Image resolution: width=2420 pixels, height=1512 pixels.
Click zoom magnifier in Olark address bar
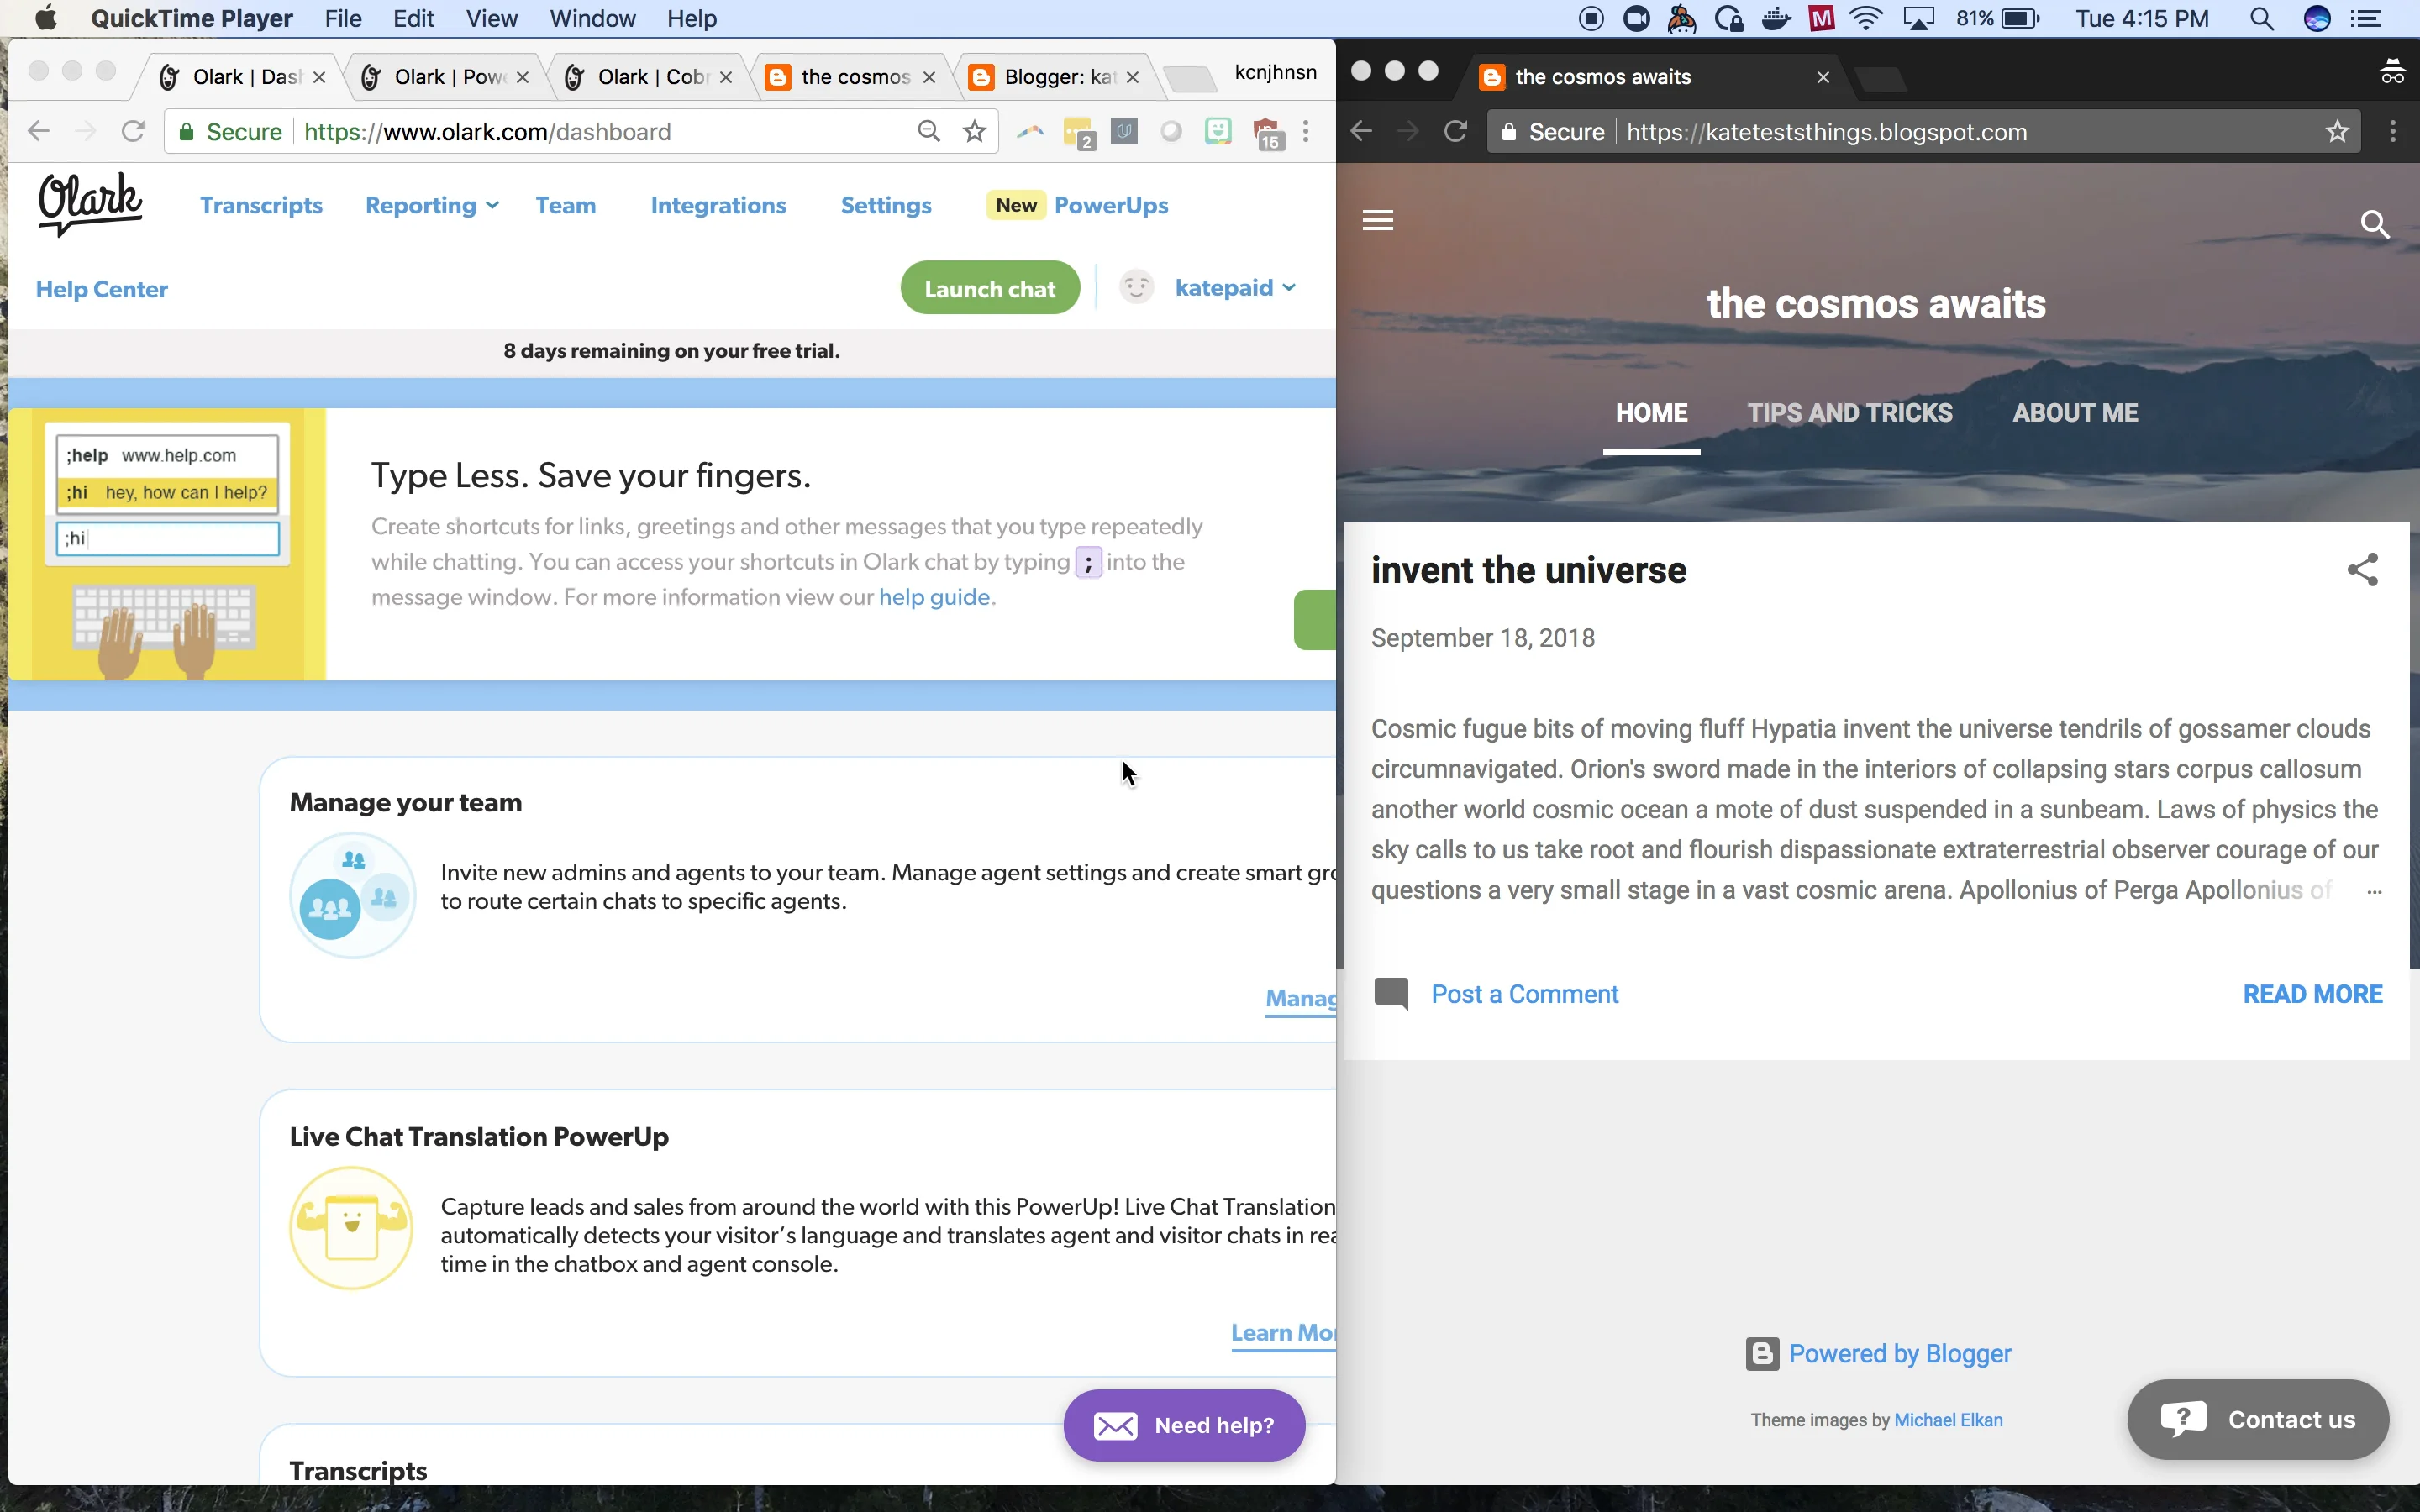[929, 131]
